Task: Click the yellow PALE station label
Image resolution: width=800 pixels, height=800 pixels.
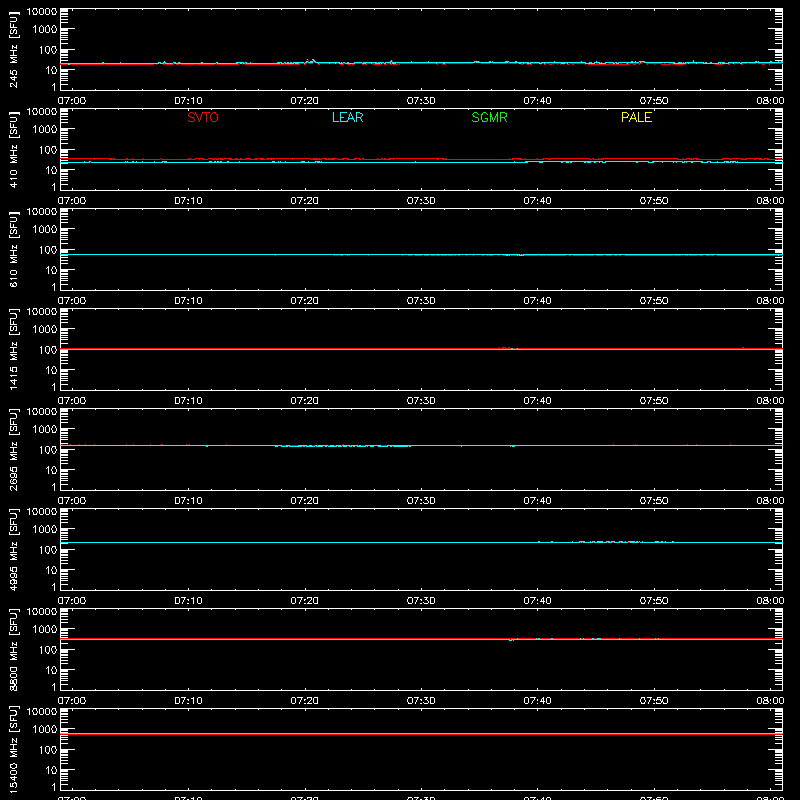Action: point(636,117)
